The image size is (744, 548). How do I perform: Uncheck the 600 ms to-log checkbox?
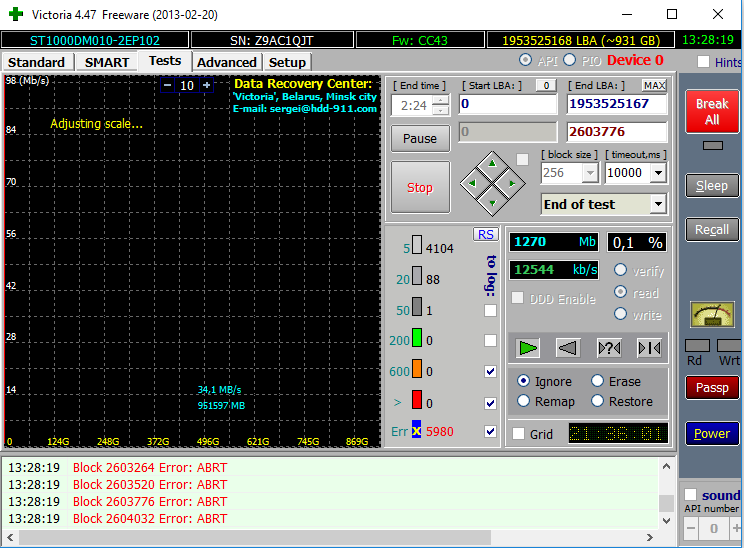coord(491,372)
